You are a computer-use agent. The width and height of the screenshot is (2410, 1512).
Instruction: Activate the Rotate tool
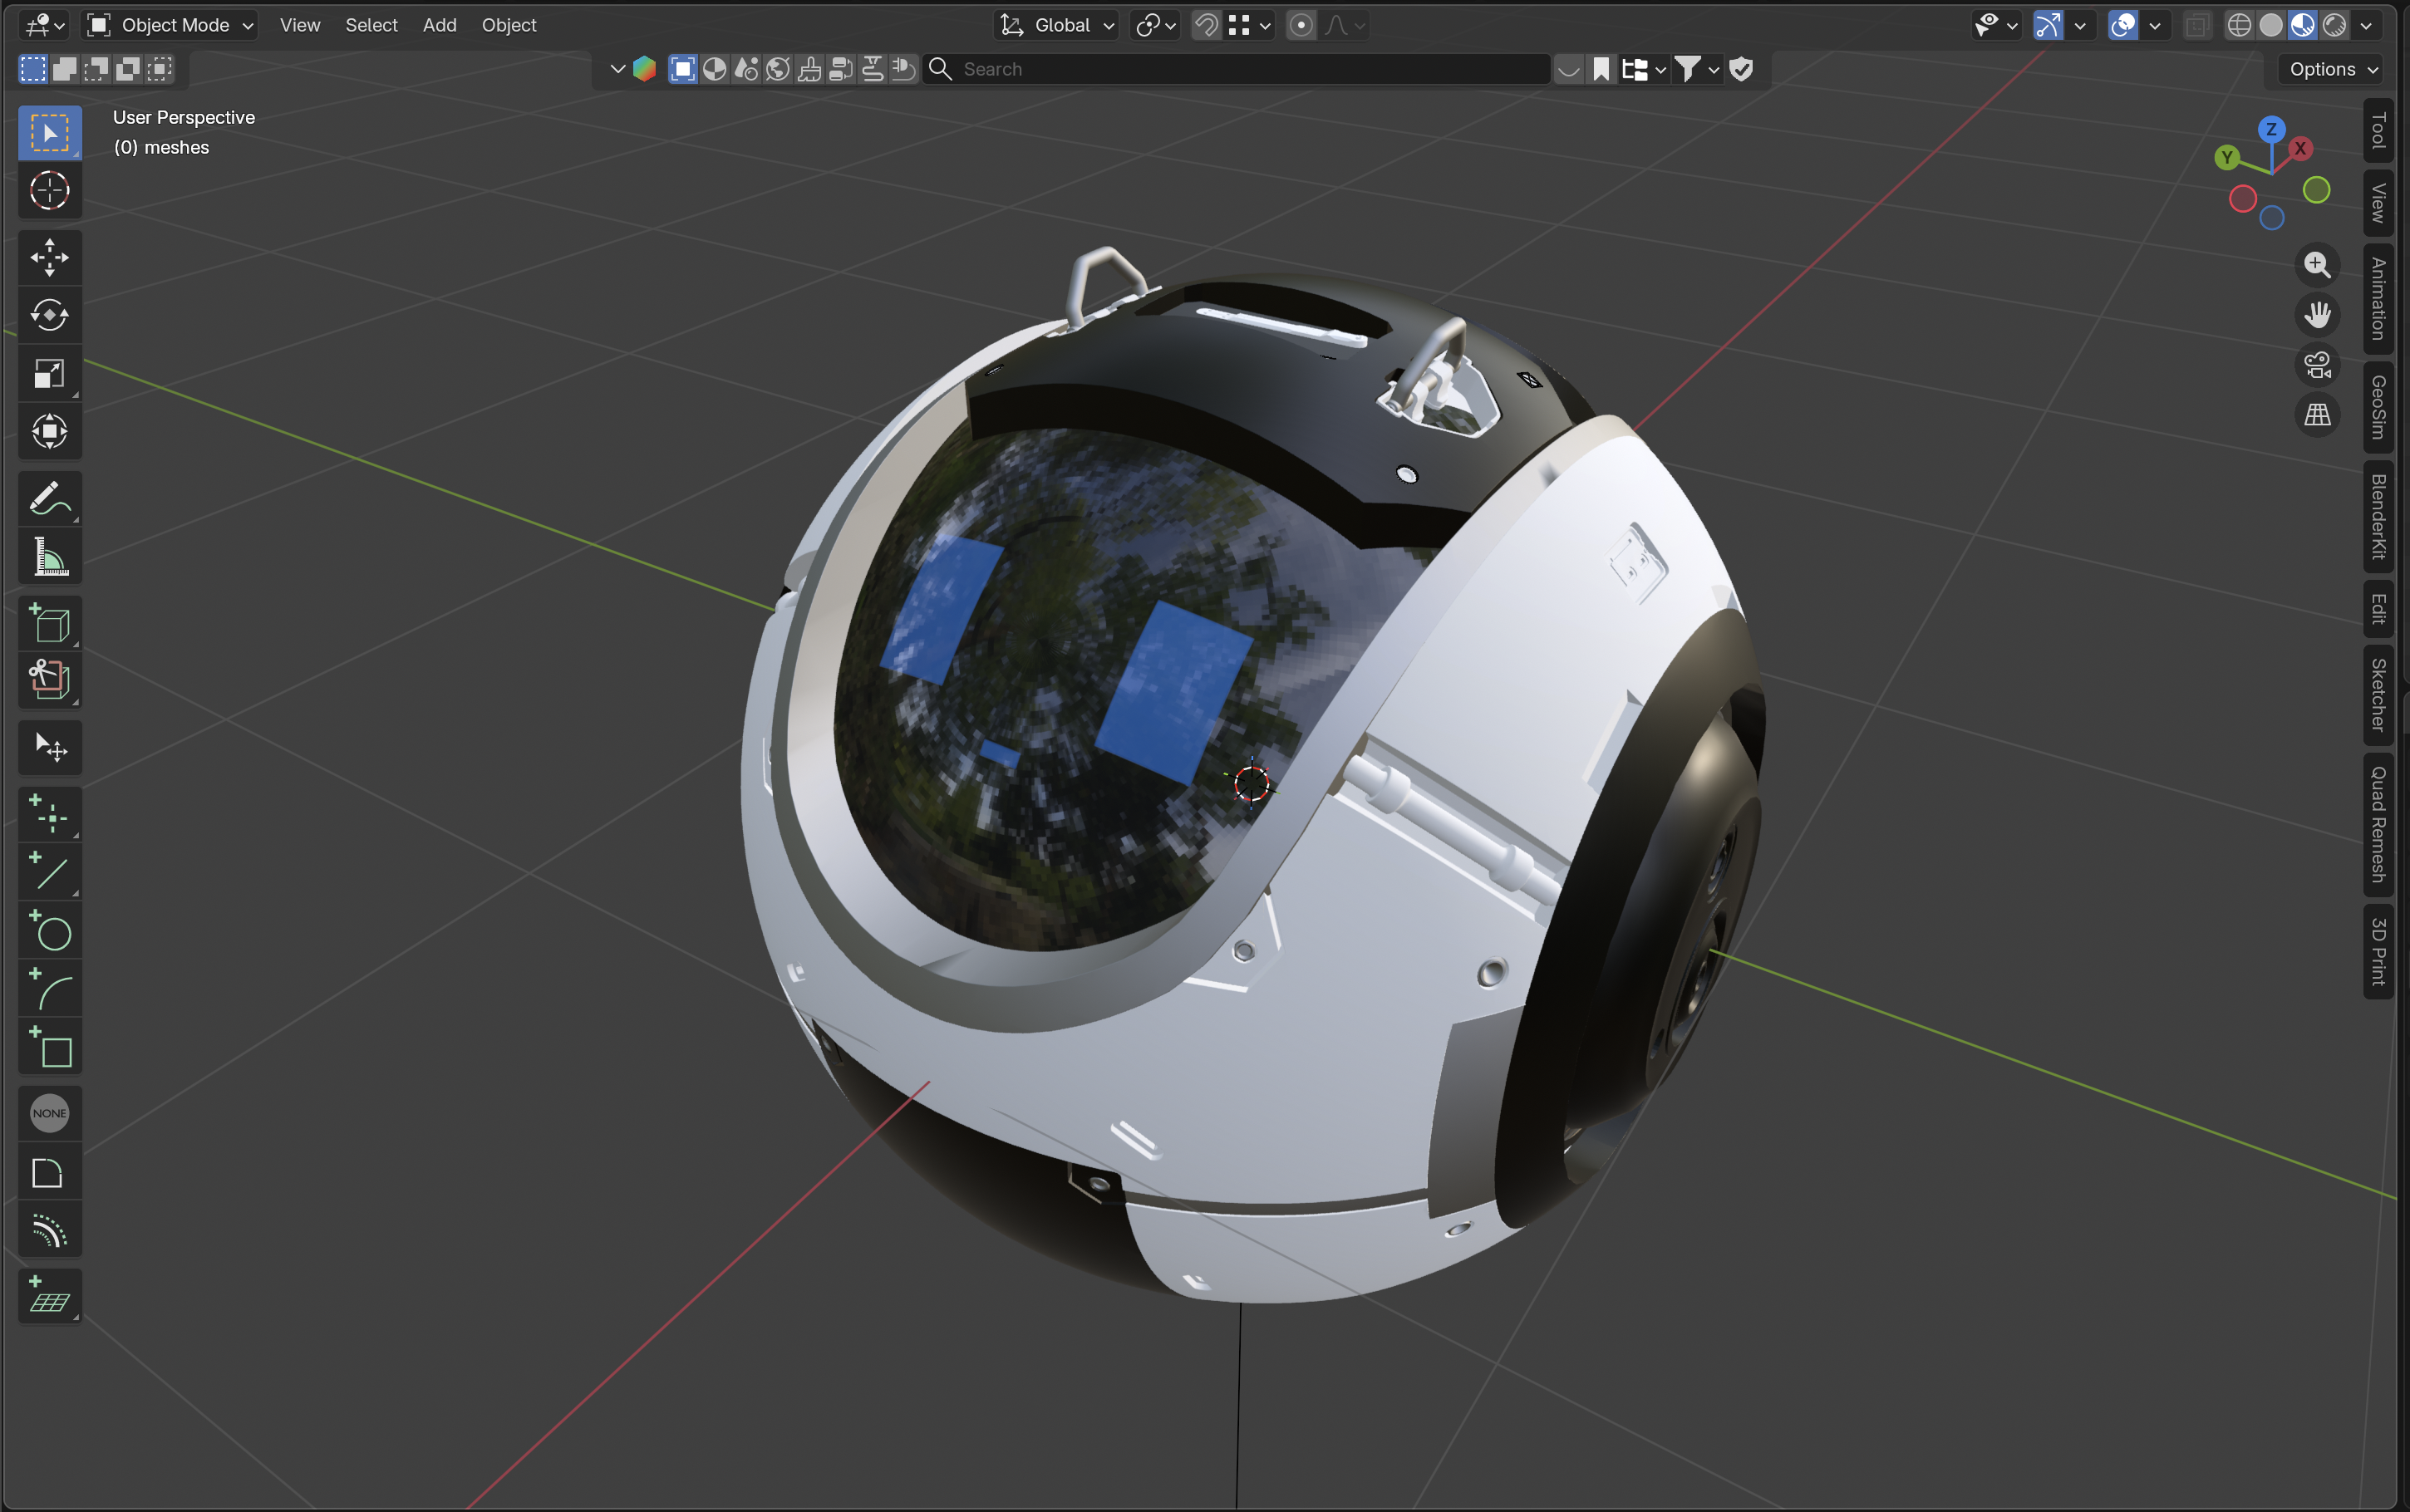[49, 315]
